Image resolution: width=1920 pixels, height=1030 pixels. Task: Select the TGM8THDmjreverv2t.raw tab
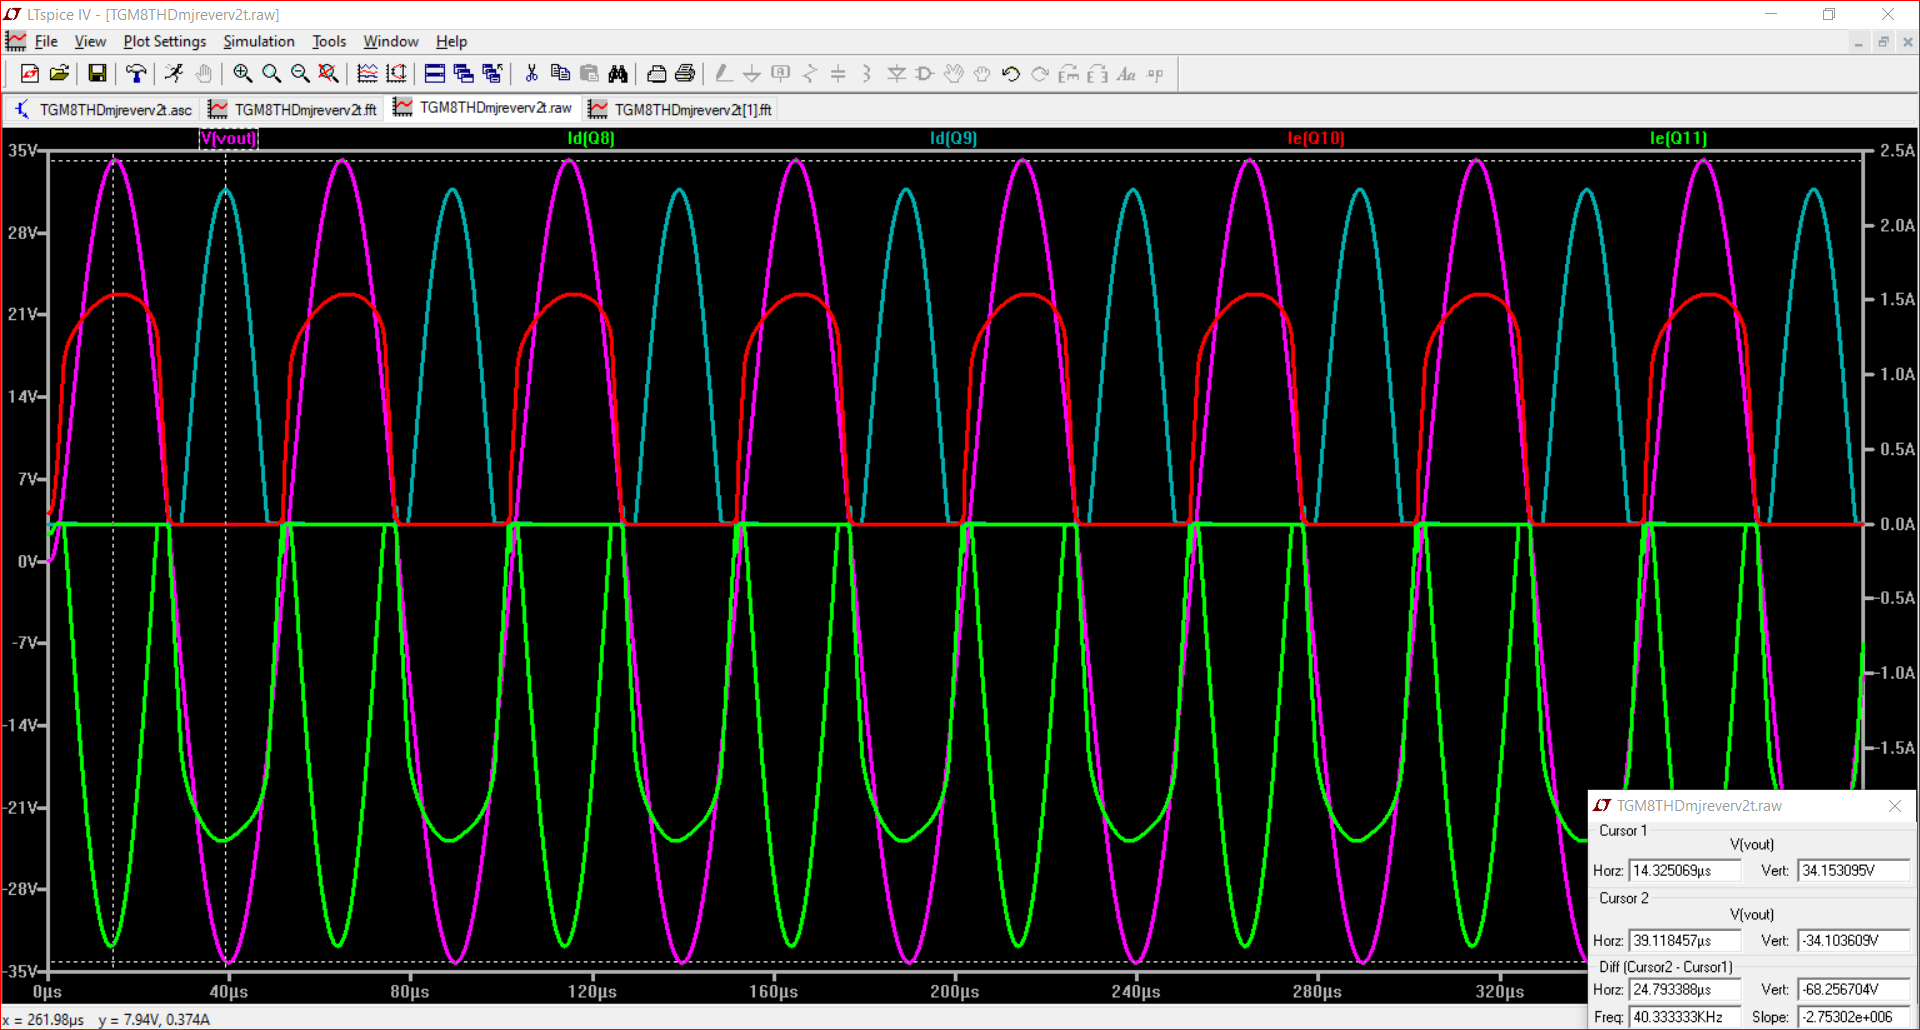pos(483,108)
